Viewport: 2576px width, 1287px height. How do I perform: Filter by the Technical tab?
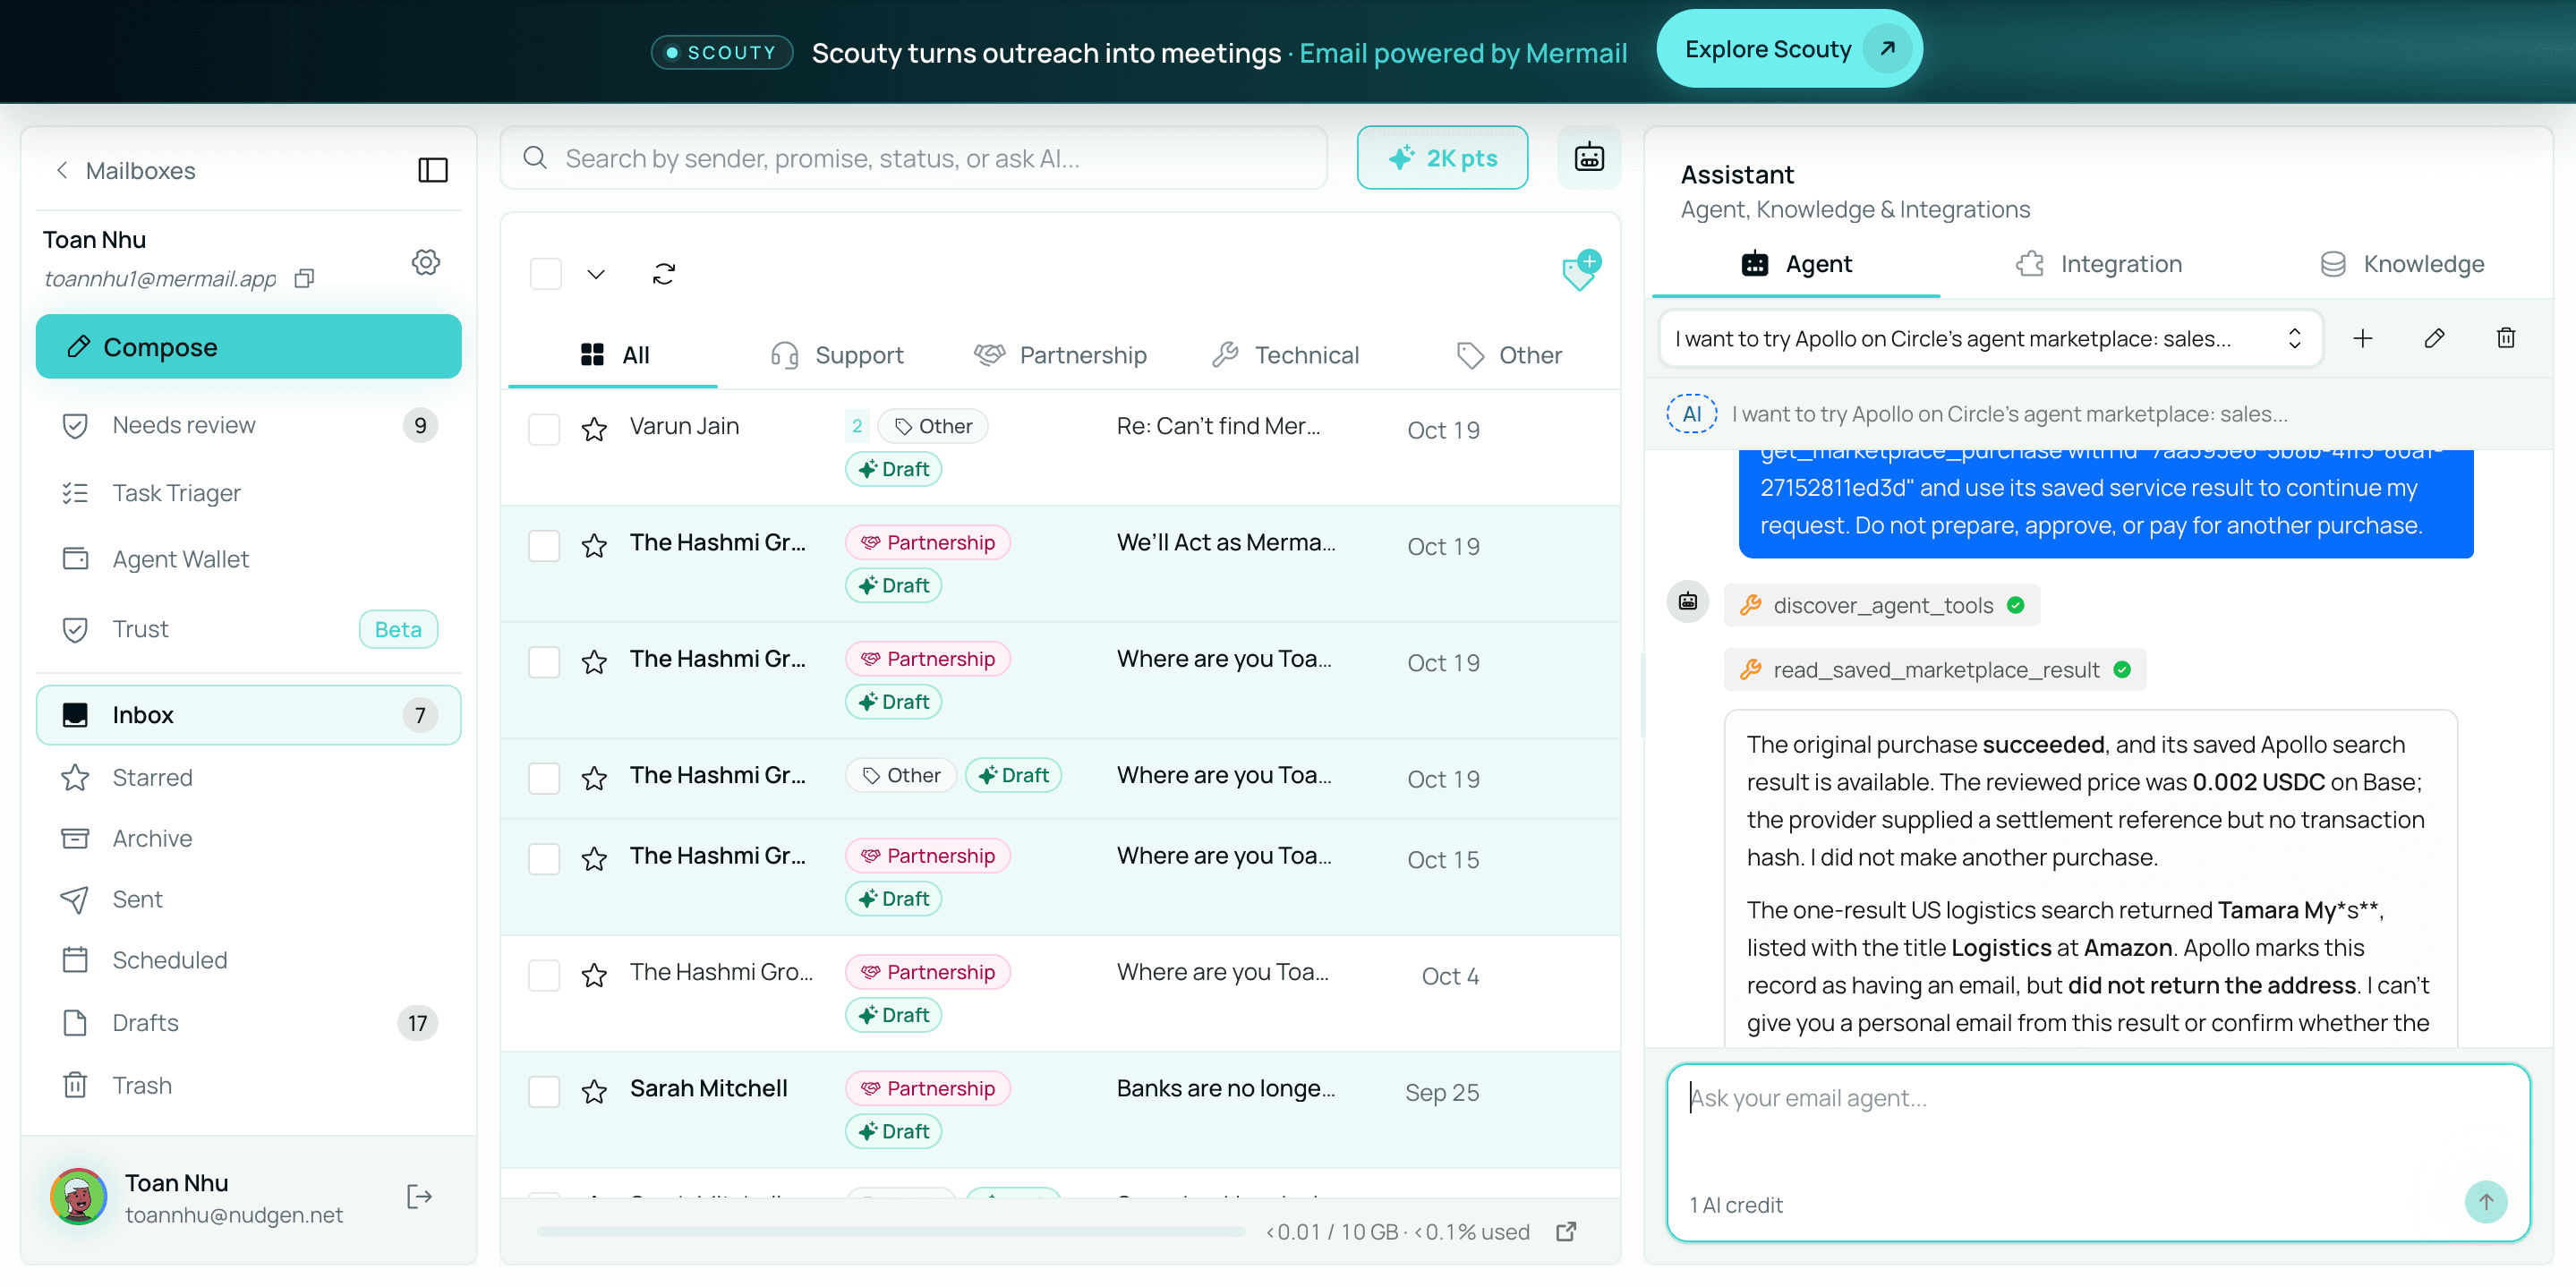[x=1285, y=355]
